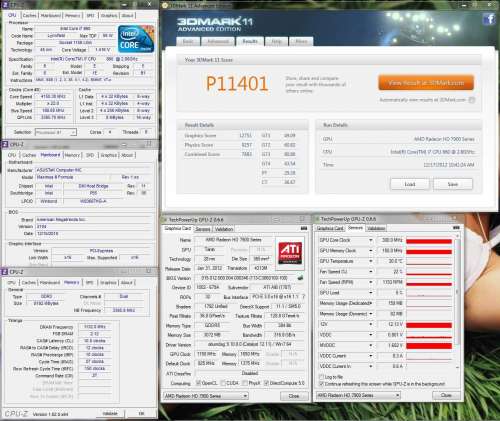Click the OK button in CPU-Z
Viewport: 500px width, 421px height.
141,413
